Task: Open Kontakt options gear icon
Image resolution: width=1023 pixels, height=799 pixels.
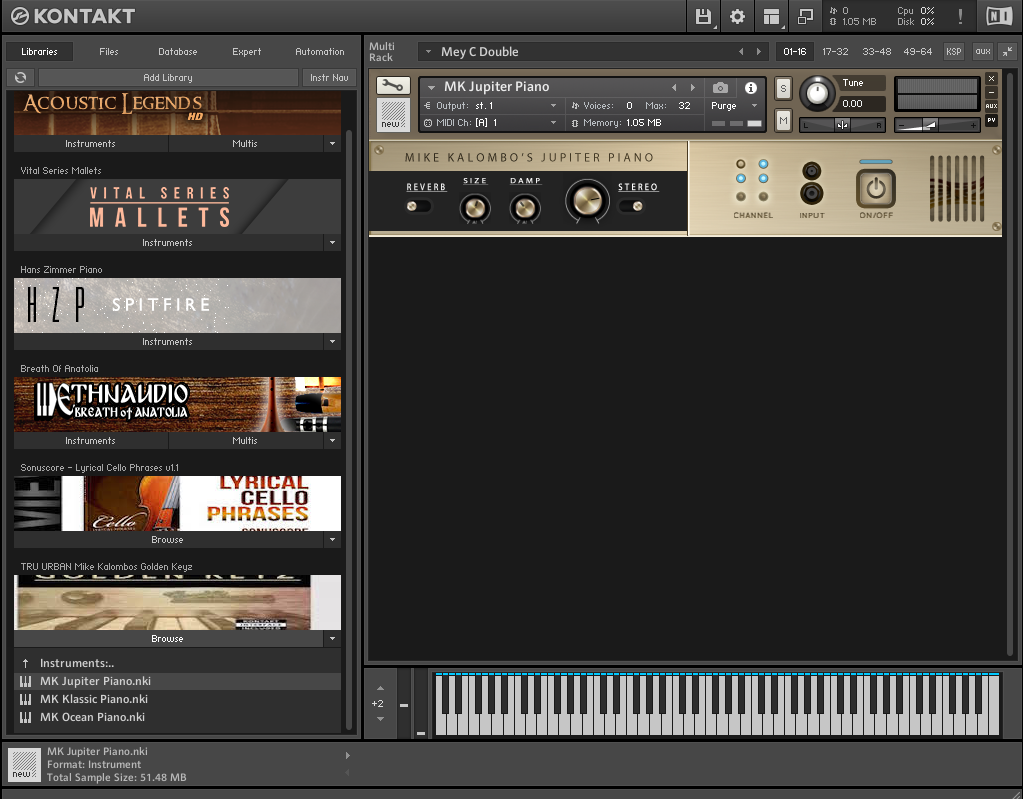Action: click(x=737, y=16)
